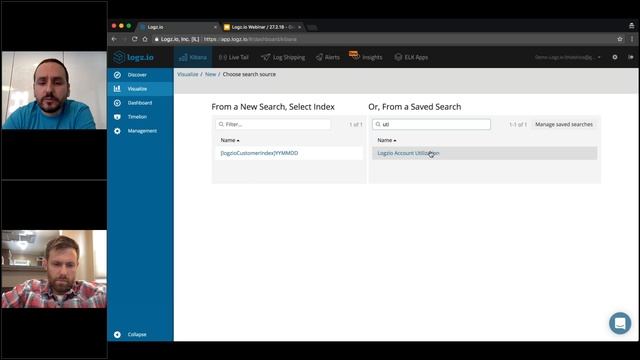Click the logz.io logo
This screenshot has height=360, width=640.
click(134, 57)
